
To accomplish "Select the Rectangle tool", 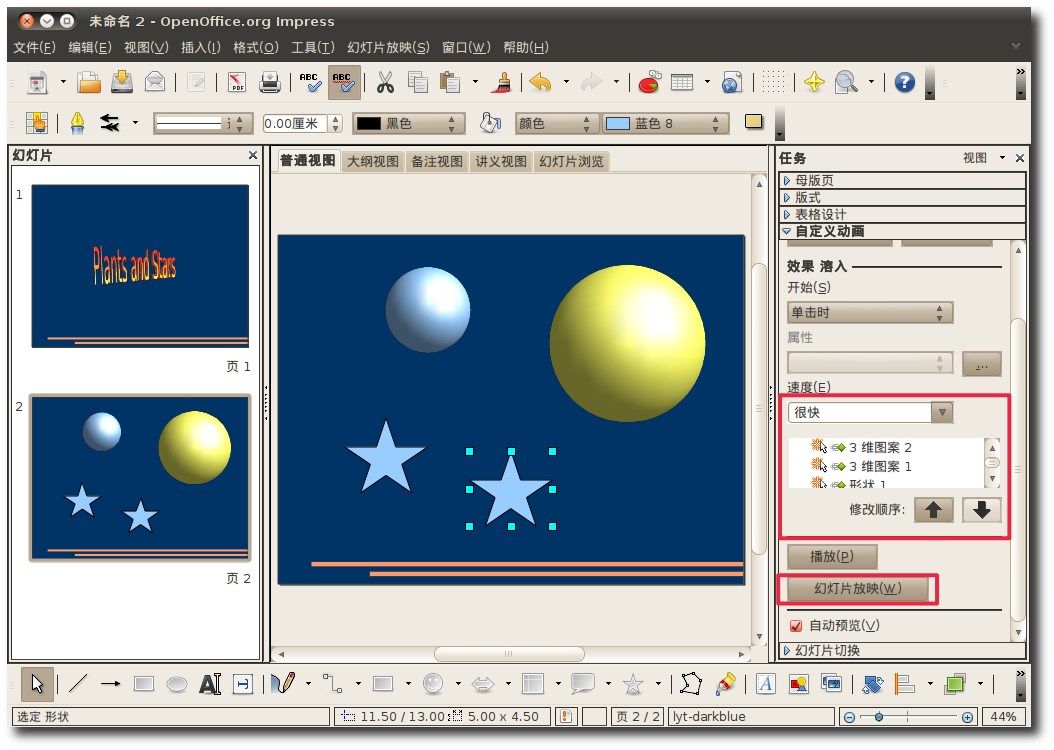I will point(144,684).
